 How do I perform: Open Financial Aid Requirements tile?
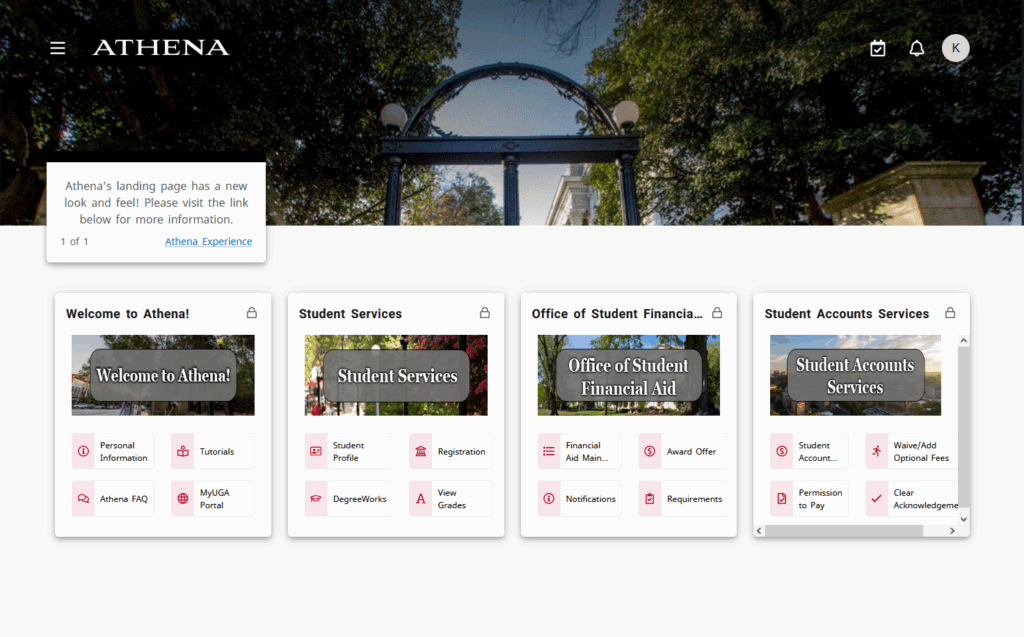683,499
